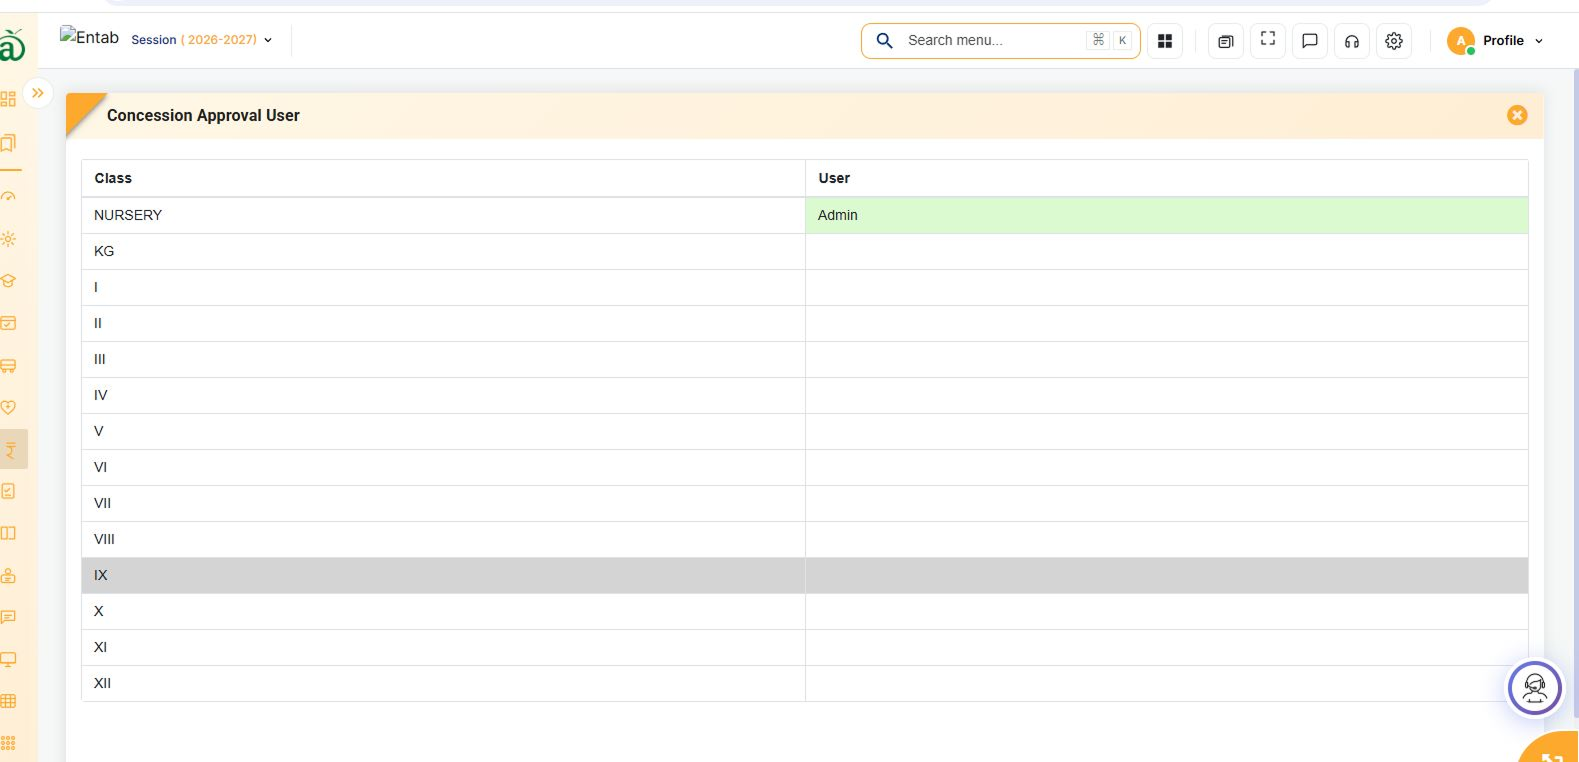Click the graduation cap icon in sidebar
Viewport: 1579px width, 762px height.
(9, 281)
